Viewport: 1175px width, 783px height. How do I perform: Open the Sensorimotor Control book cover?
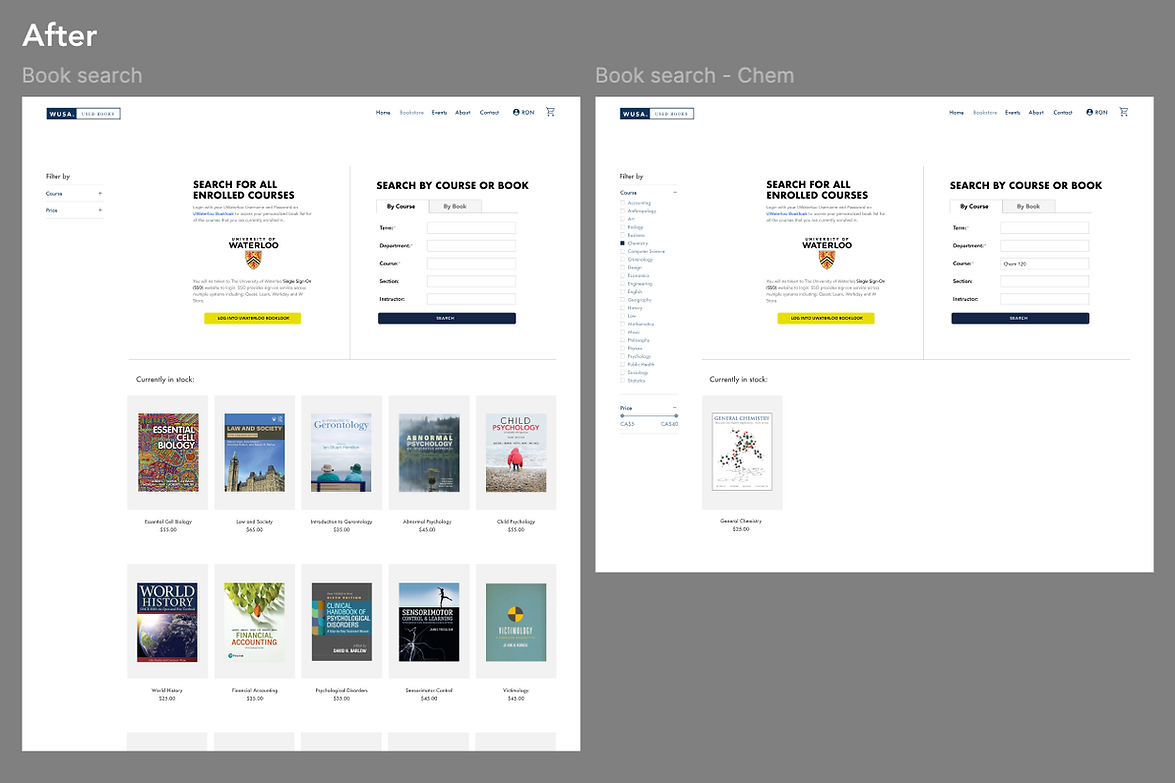tap(429, 622)
